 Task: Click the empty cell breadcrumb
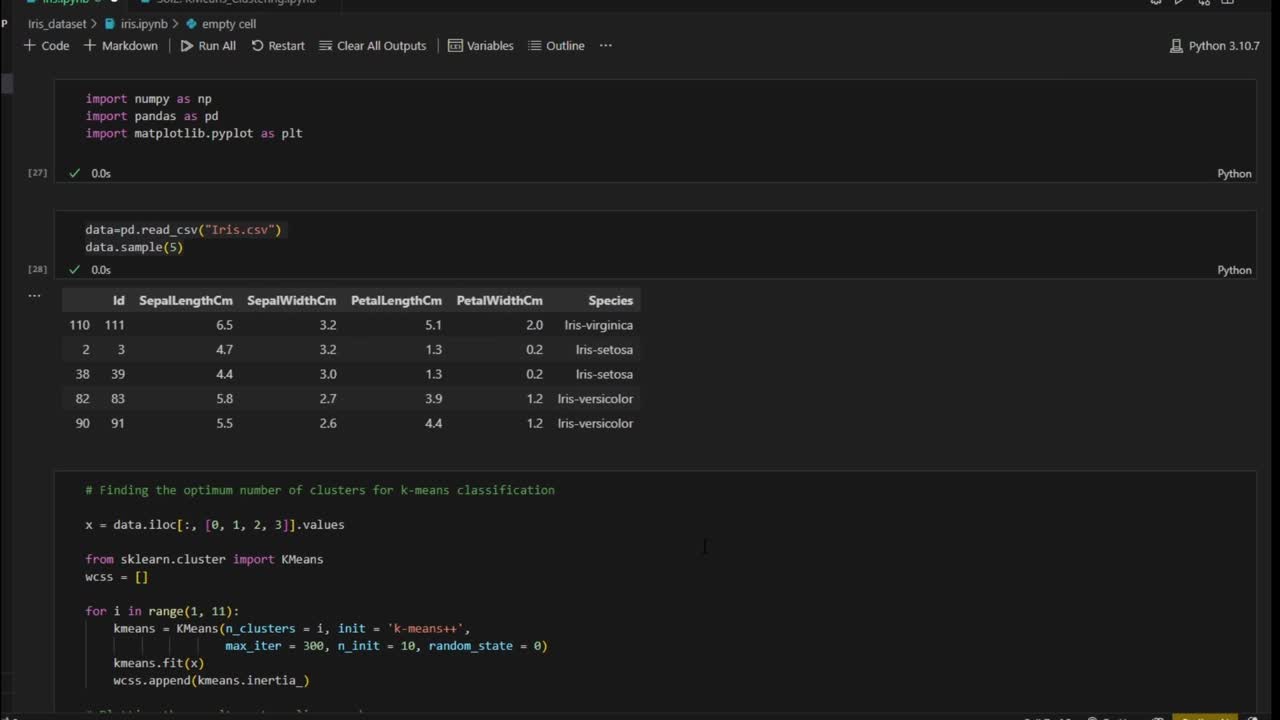(228, 23)
